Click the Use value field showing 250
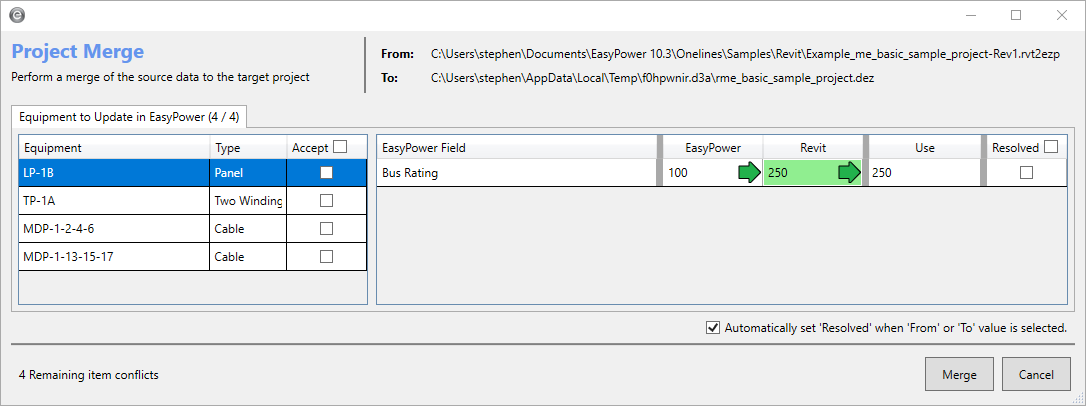Screen dimensions: 1086x406 [920, 173]
